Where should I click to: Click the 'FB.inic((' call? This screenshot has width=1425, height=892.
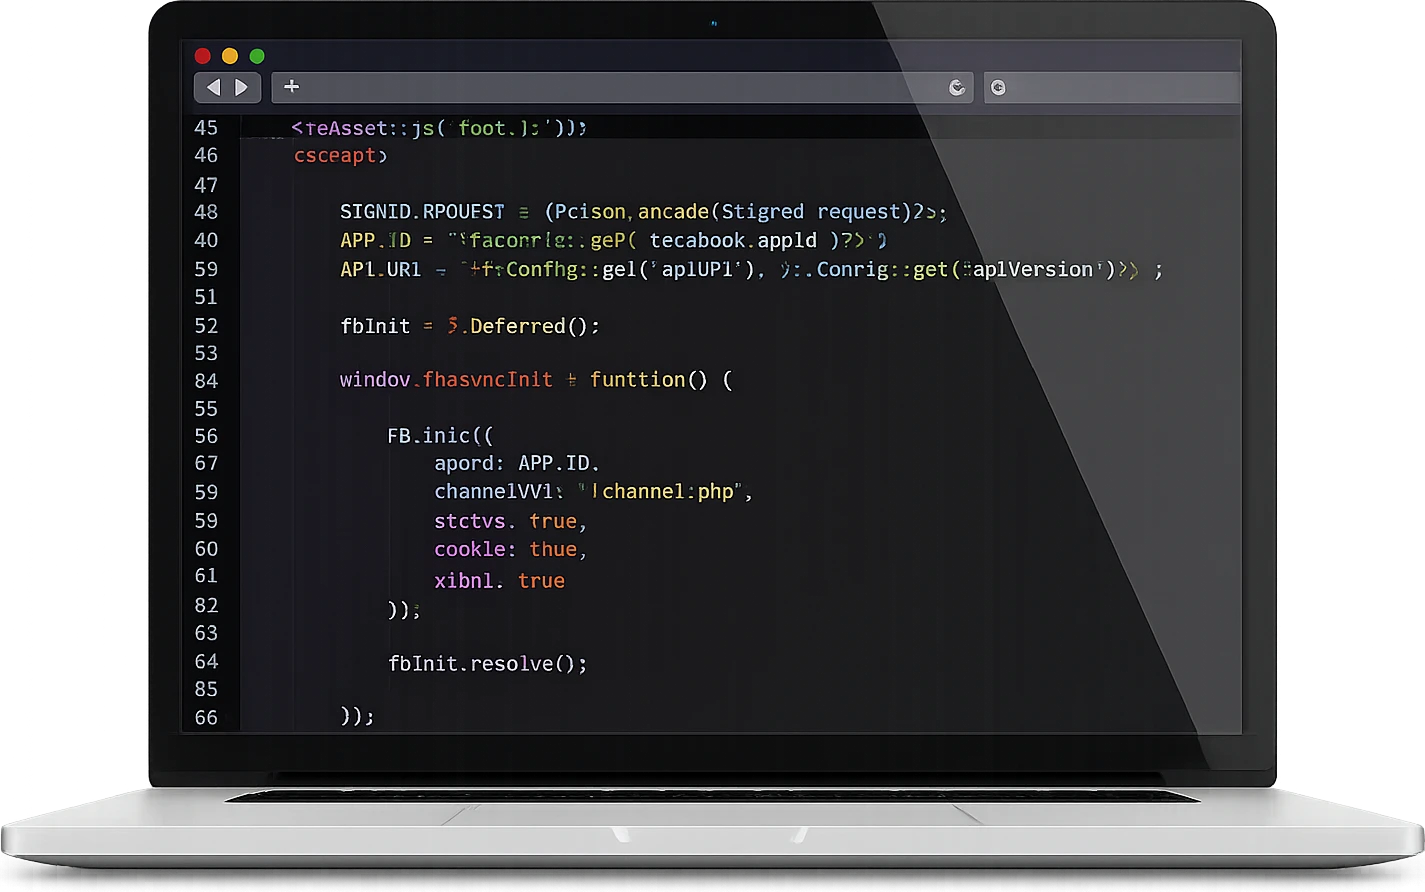click(440, 436)
